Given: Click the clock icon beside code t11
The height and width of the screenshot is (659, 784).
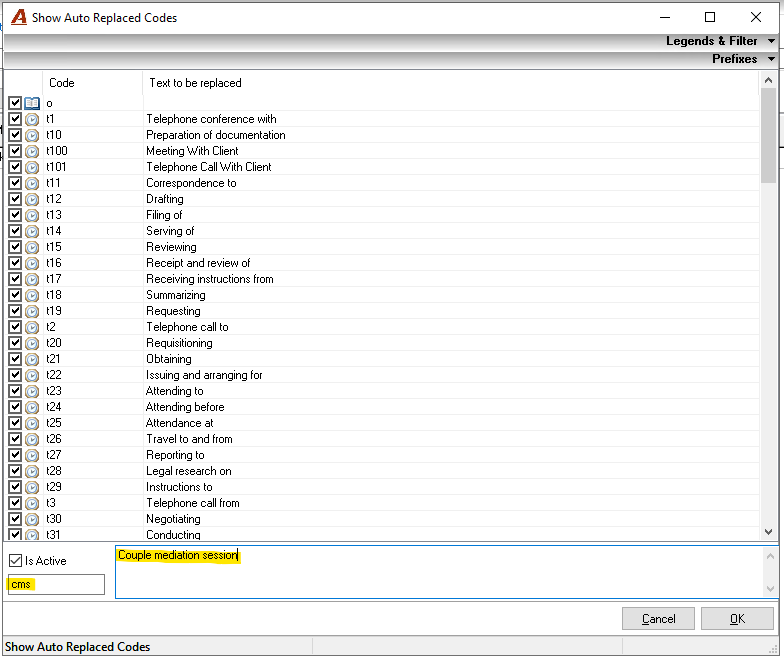Looking at the screenshot, I should 32,184.
